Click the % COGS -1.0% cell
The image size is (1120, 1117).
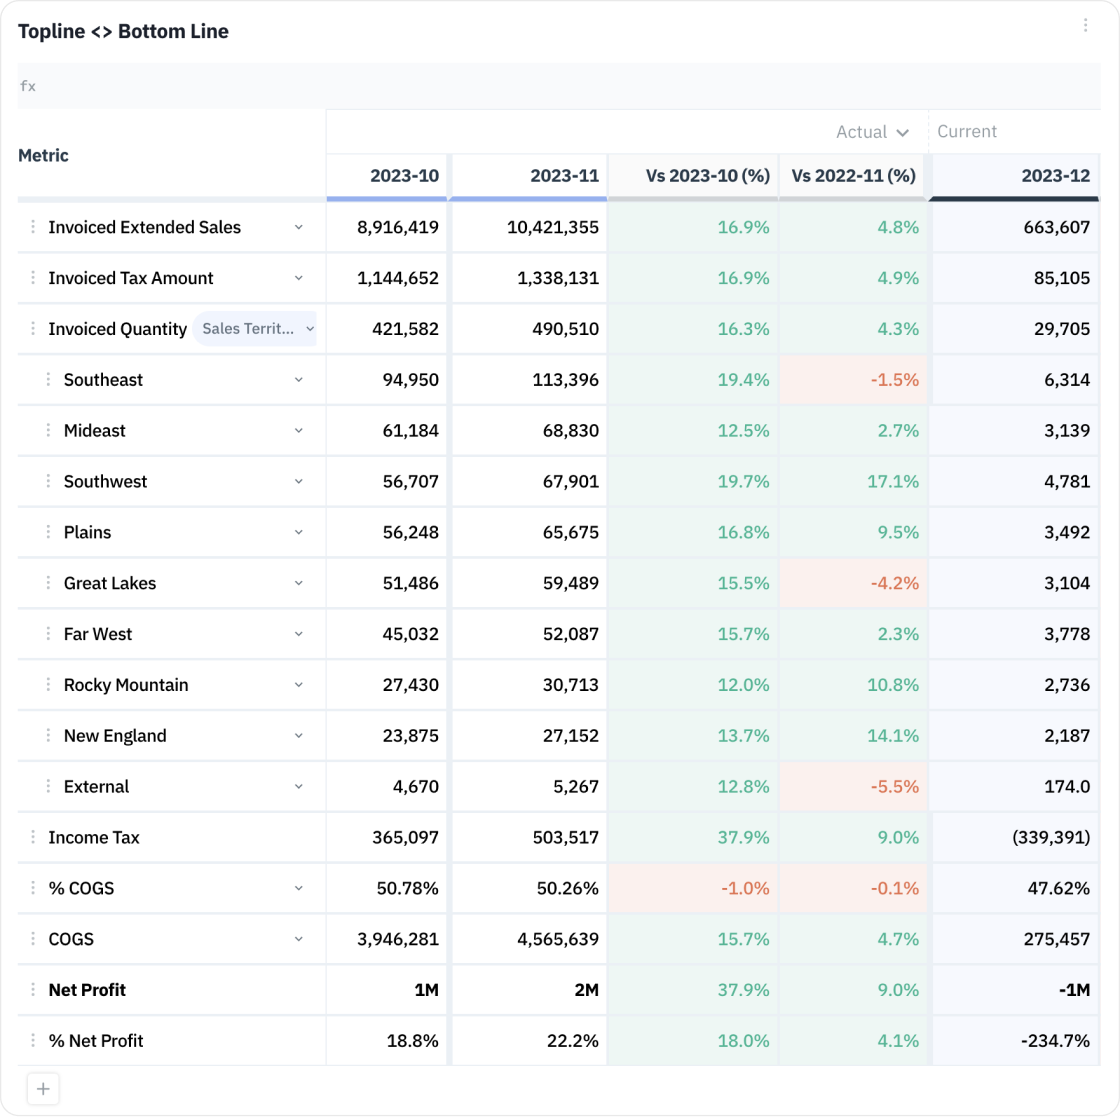coord(694,888)
